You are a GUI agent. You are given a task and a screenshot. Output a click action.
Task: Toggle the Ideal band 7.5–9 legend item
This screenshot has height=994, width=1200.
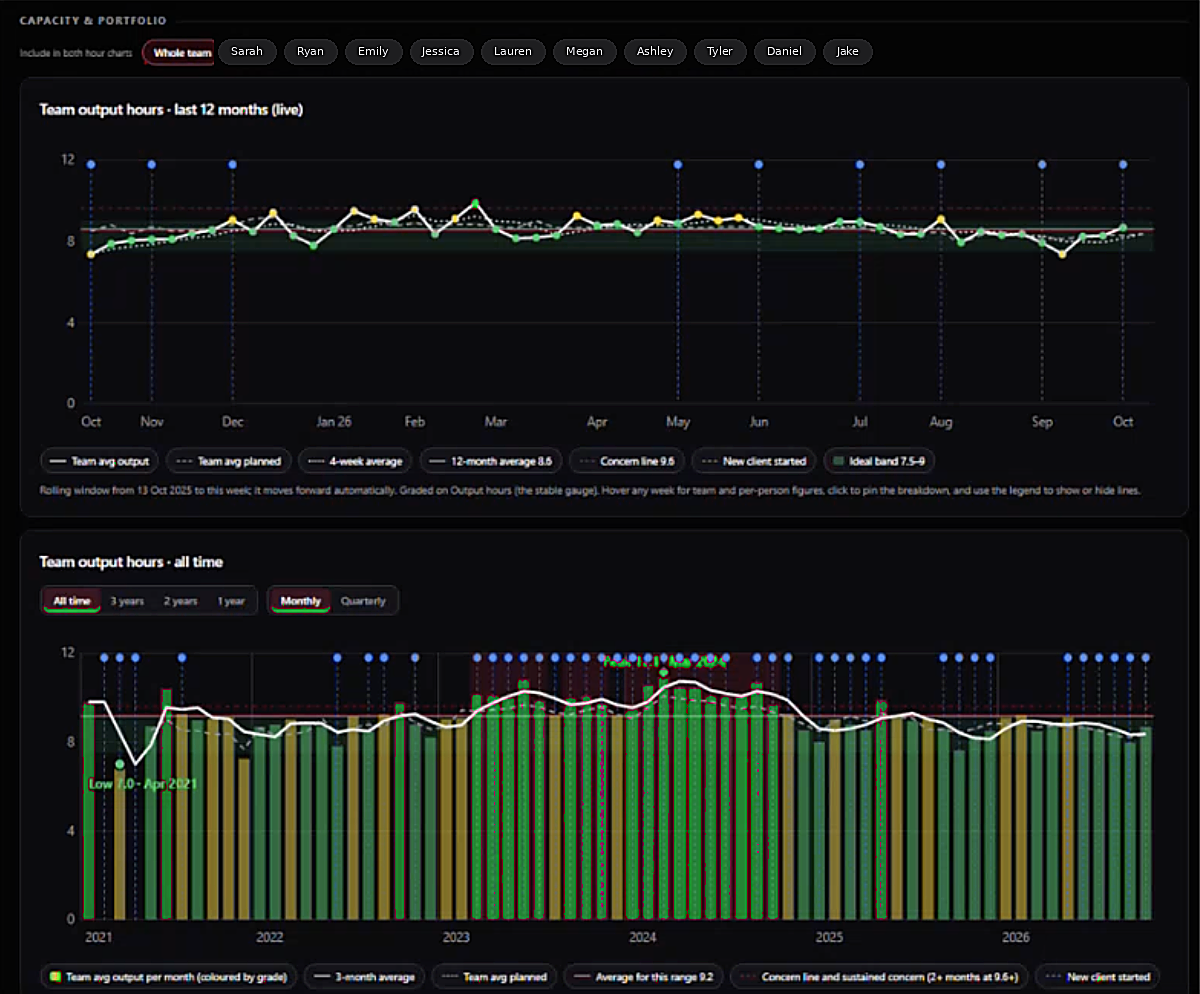879,461
